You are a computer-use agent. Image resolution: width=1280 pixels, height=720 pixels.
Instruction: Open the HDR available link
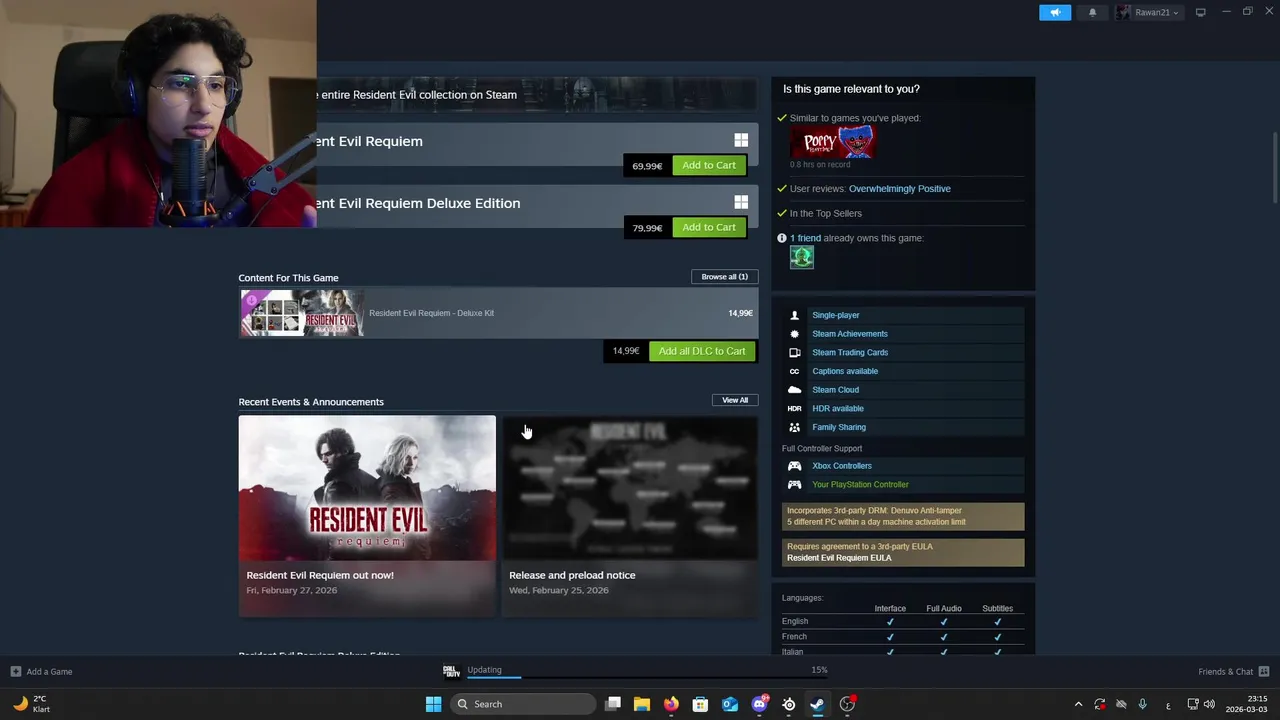coord(837,408)
